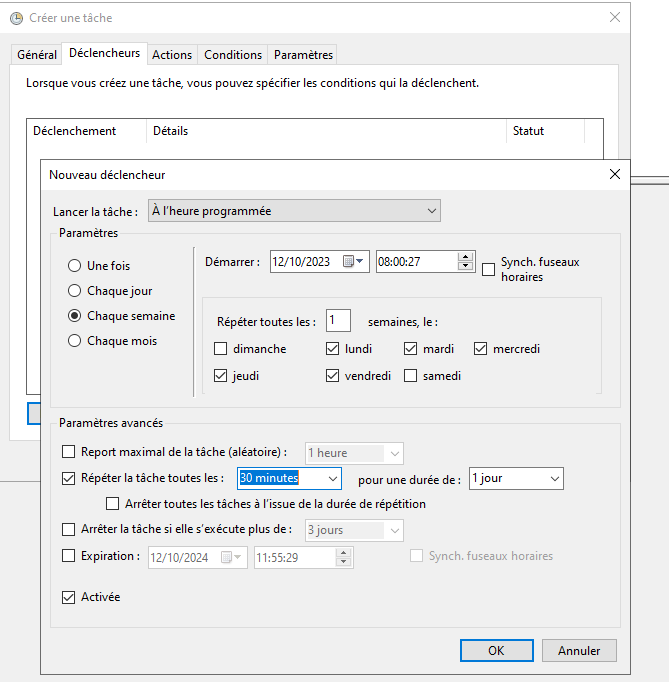Uncheck the mardi checkbox
This screenshot has height=682, width=669.
pyautogui.click(x=411, y=349)
